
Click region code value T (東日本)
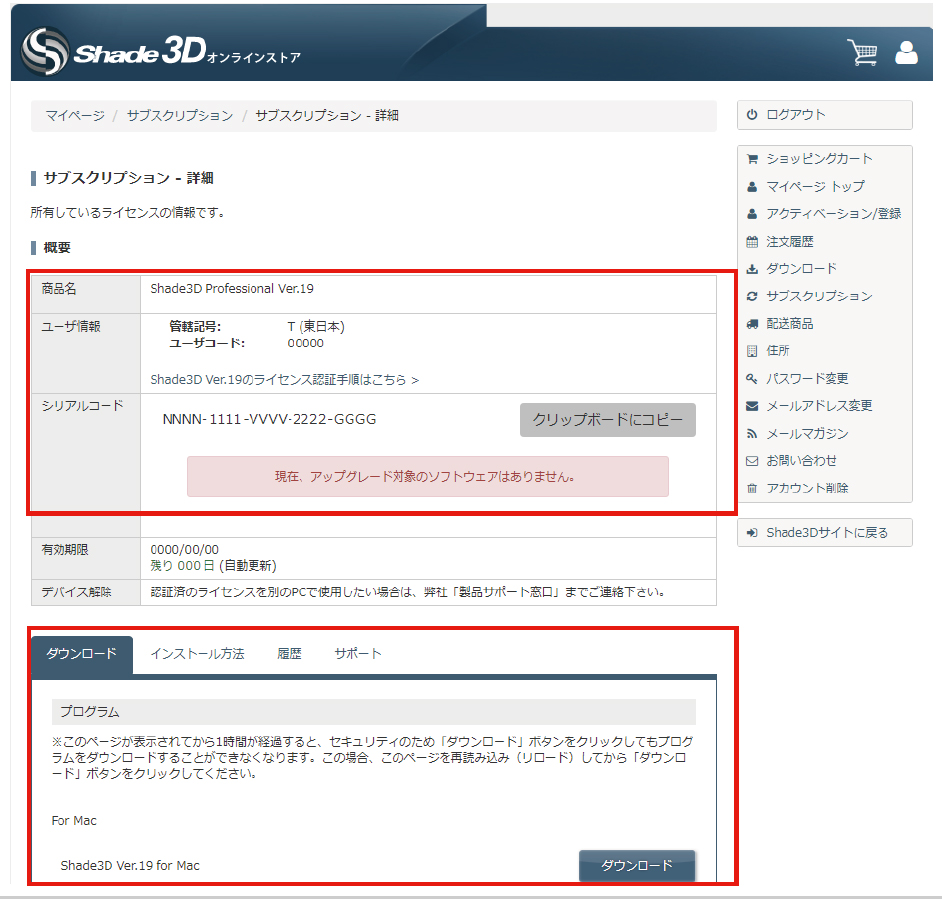316,326
